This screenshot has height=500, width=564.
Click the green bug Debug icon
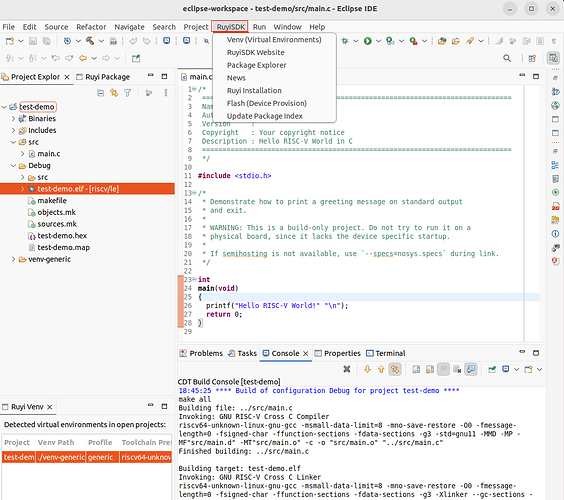345,41
